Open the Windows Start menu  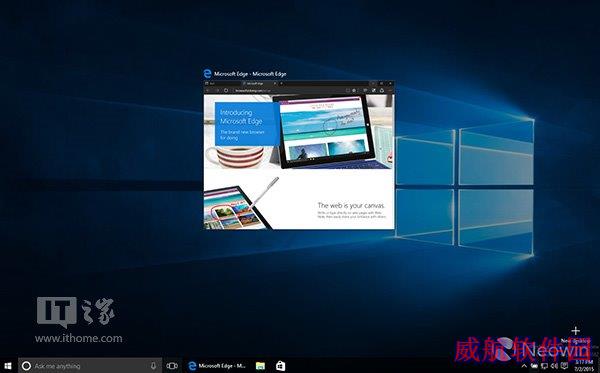8,366
